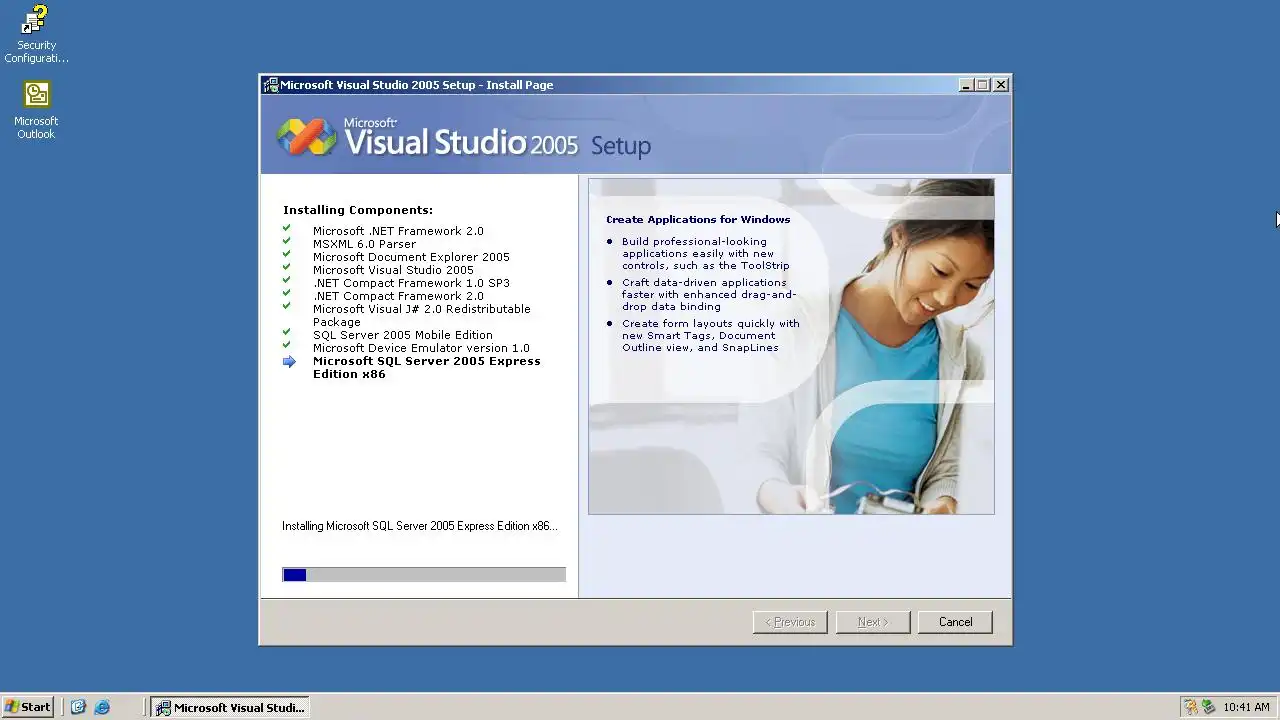Viewport: 1280px width, 720px height.
Task: Click 'MSXML 6.0 Parser' list entry
Action: click(x=364, y=244)
